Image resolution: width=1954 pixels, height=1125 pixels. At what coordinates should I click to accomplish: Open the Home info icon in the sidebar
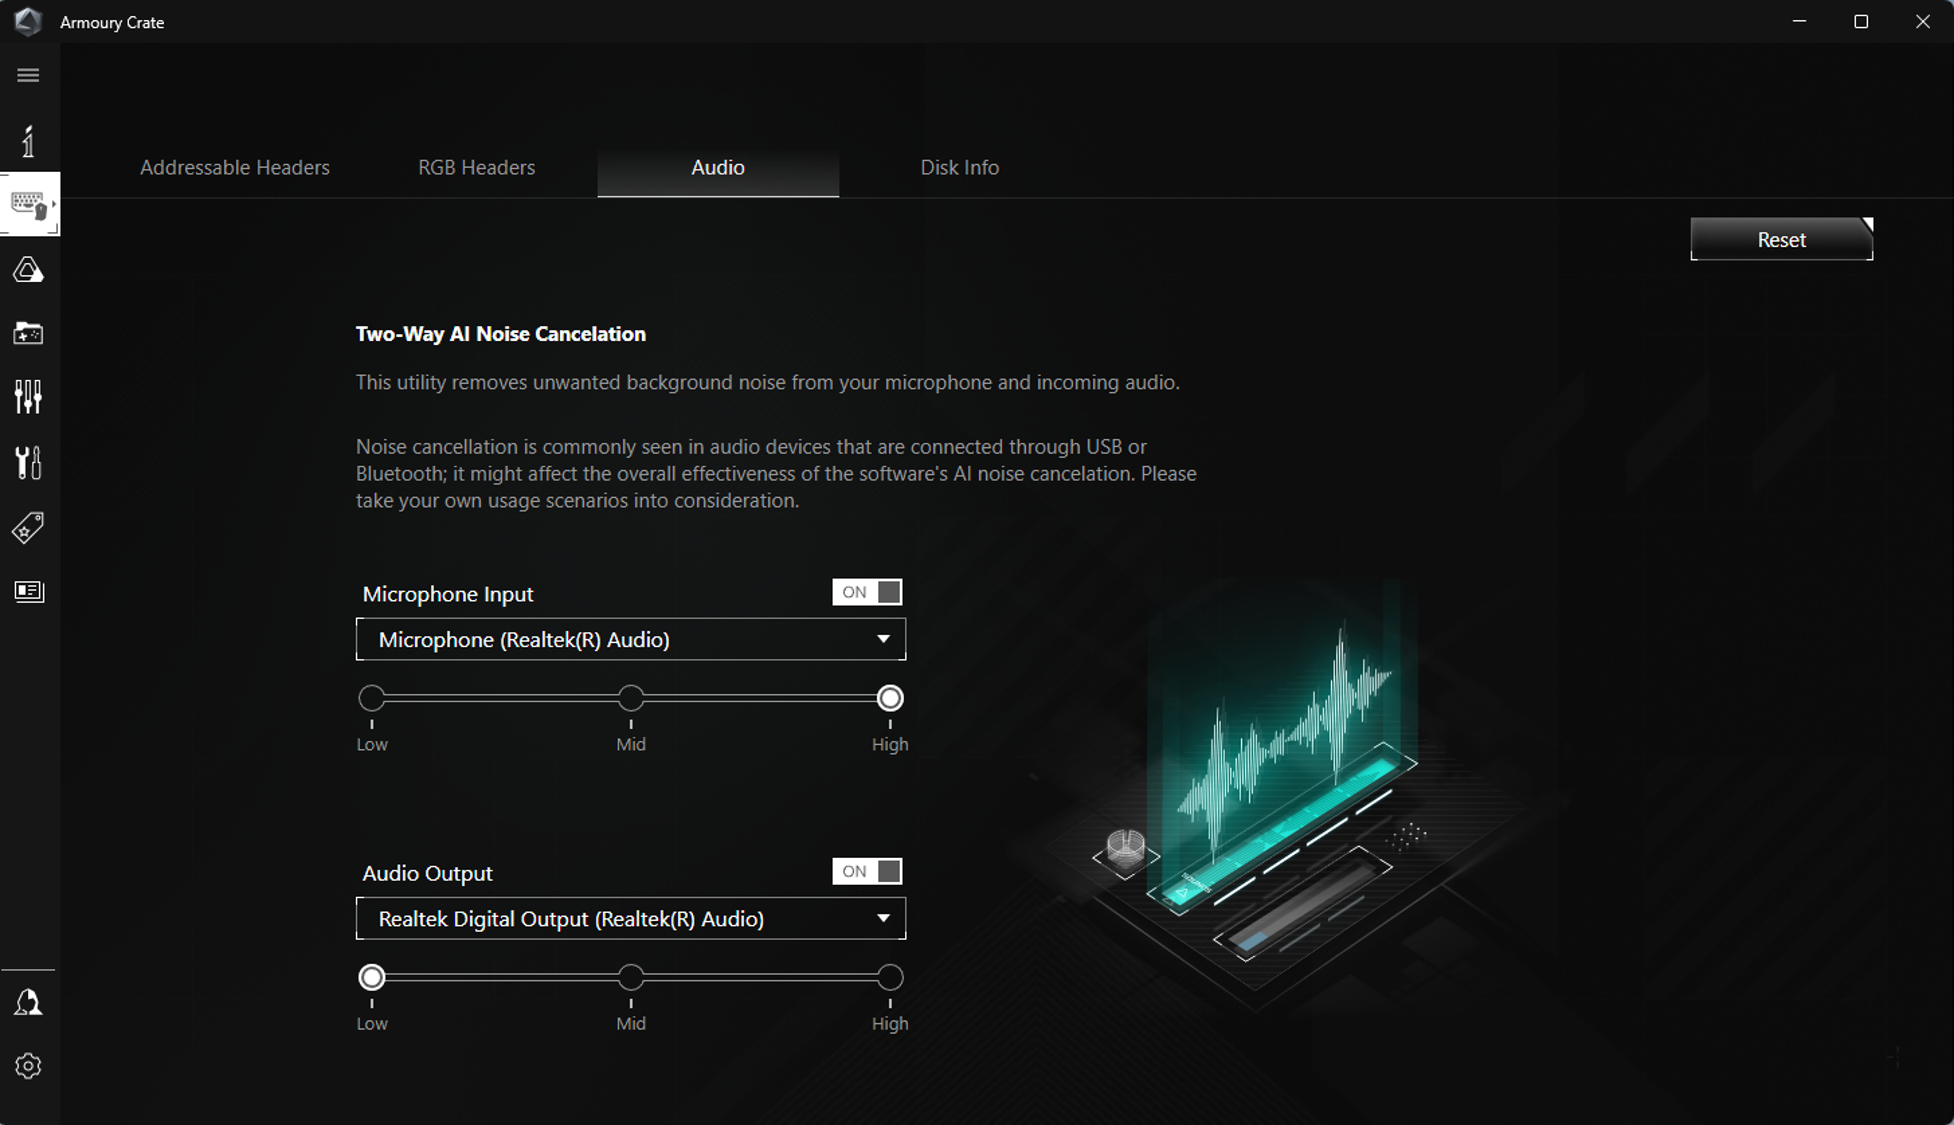[x=28, y=141]
